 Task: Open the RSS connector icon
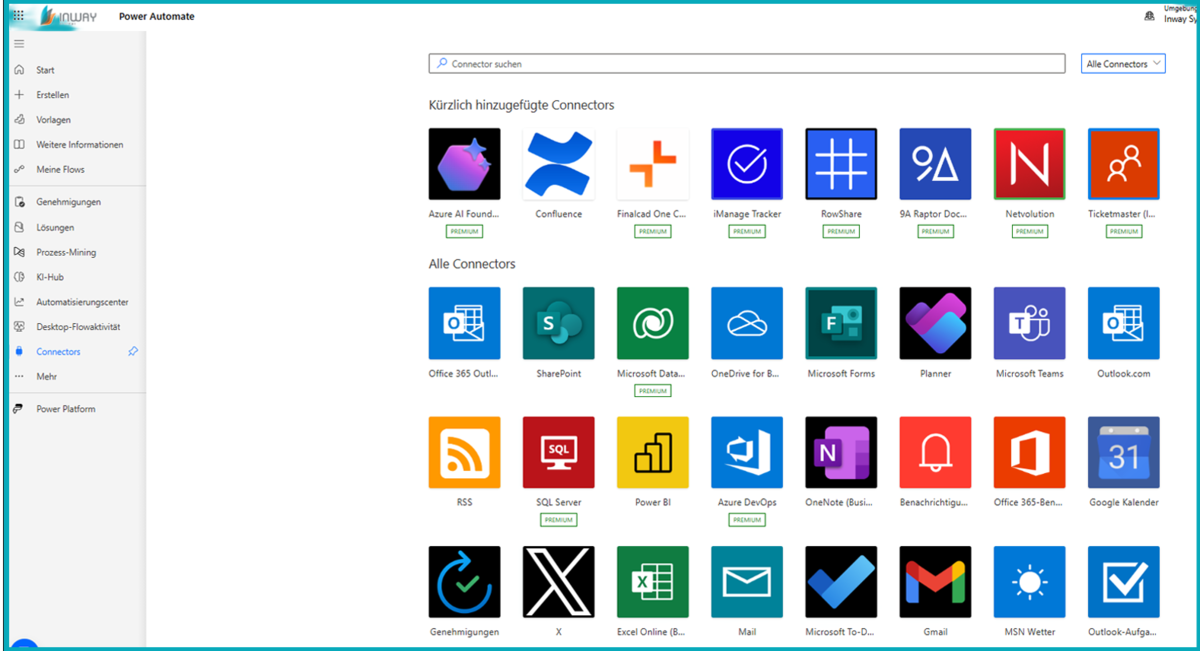click(464, 453)
